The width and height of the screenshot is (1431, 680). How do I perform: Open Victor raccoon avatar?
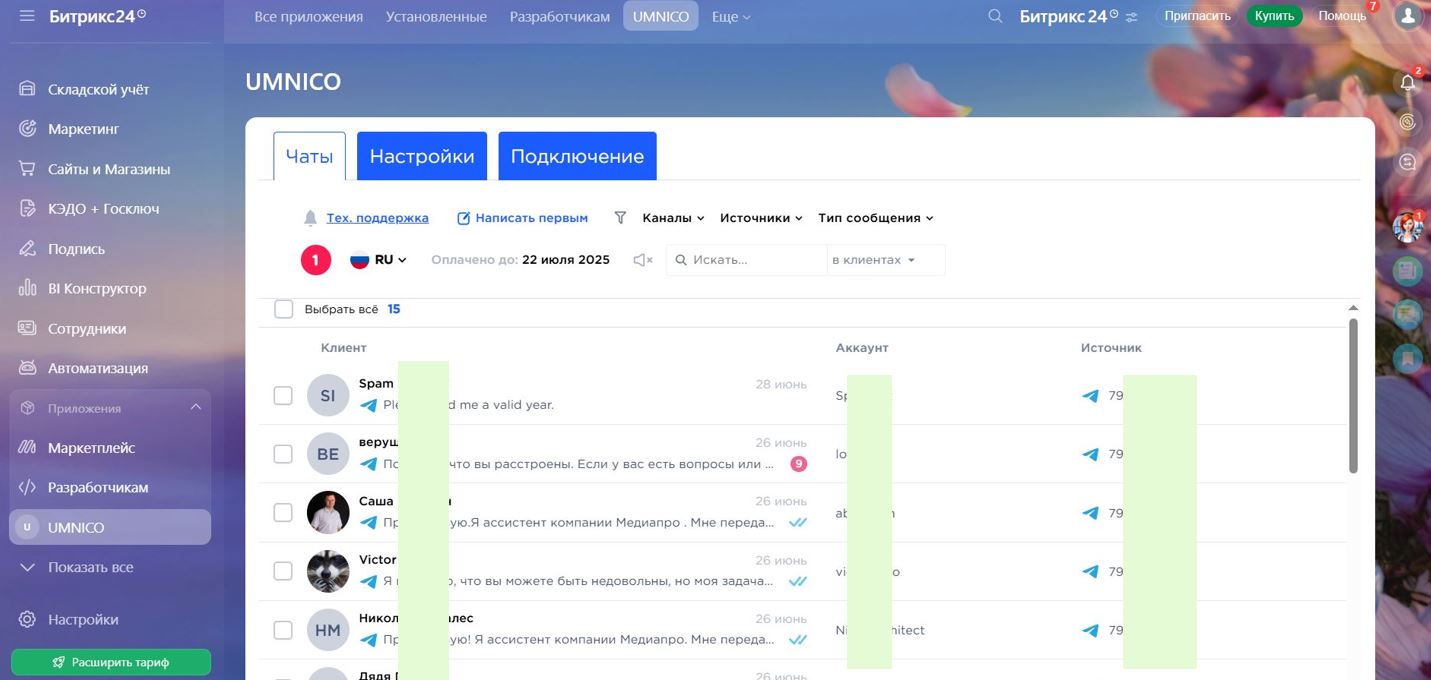click(x=328, y=571)
